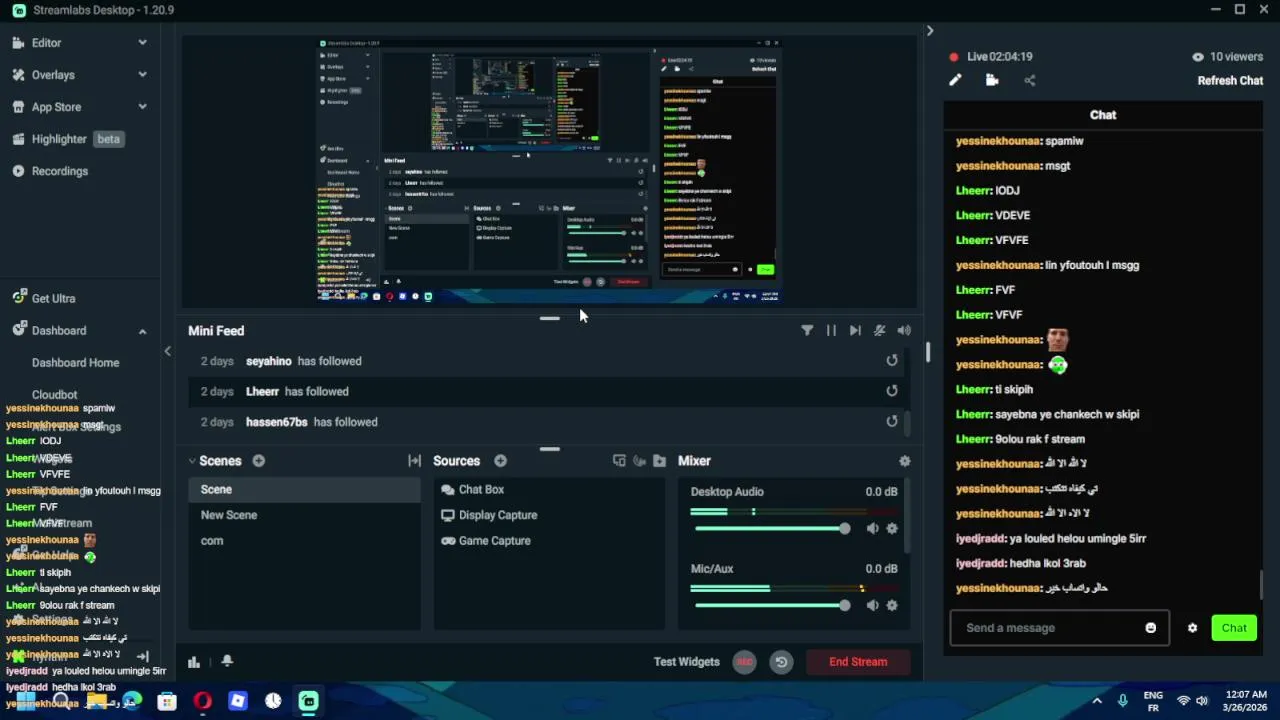Image resolution: width=1280 pixels, height=720 pixels.
Task: Open scene transitions icon
Action: pos(414,461)
